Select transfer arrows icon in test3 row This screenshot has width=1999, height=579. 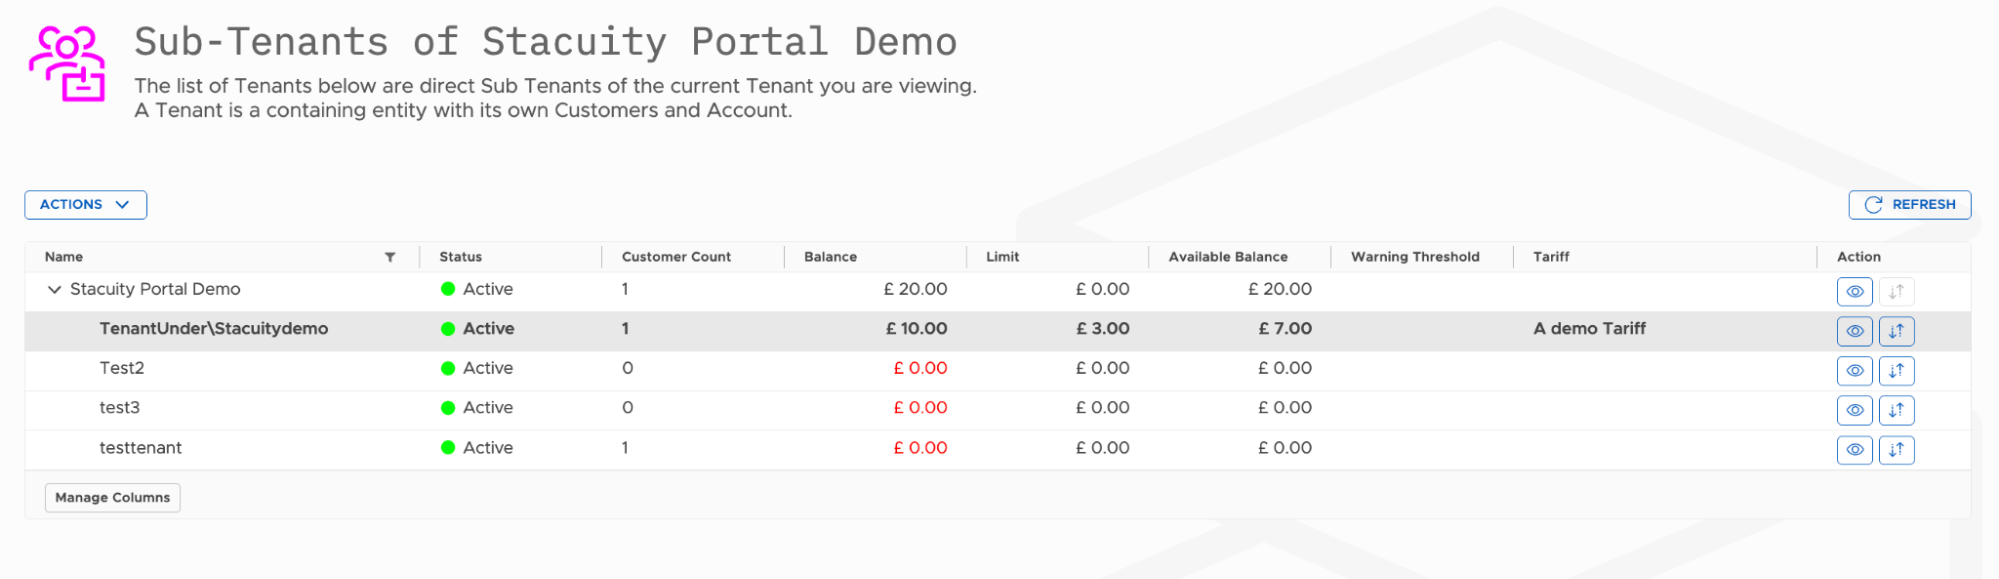click(1896, 410)
